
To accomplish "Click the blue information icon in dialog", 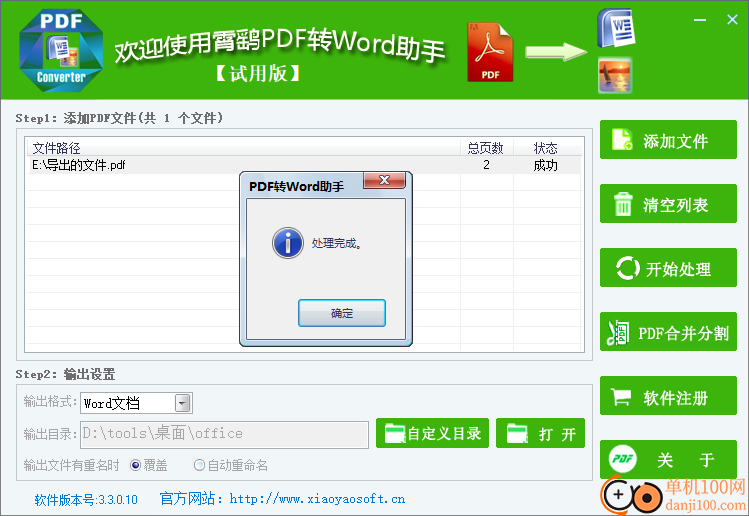I will (x=288, y=243).
